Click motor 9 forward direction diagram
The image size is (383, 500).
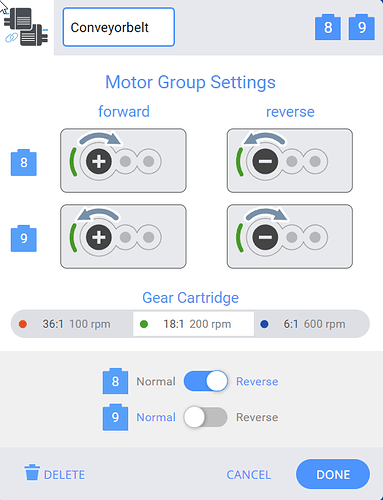123,236
